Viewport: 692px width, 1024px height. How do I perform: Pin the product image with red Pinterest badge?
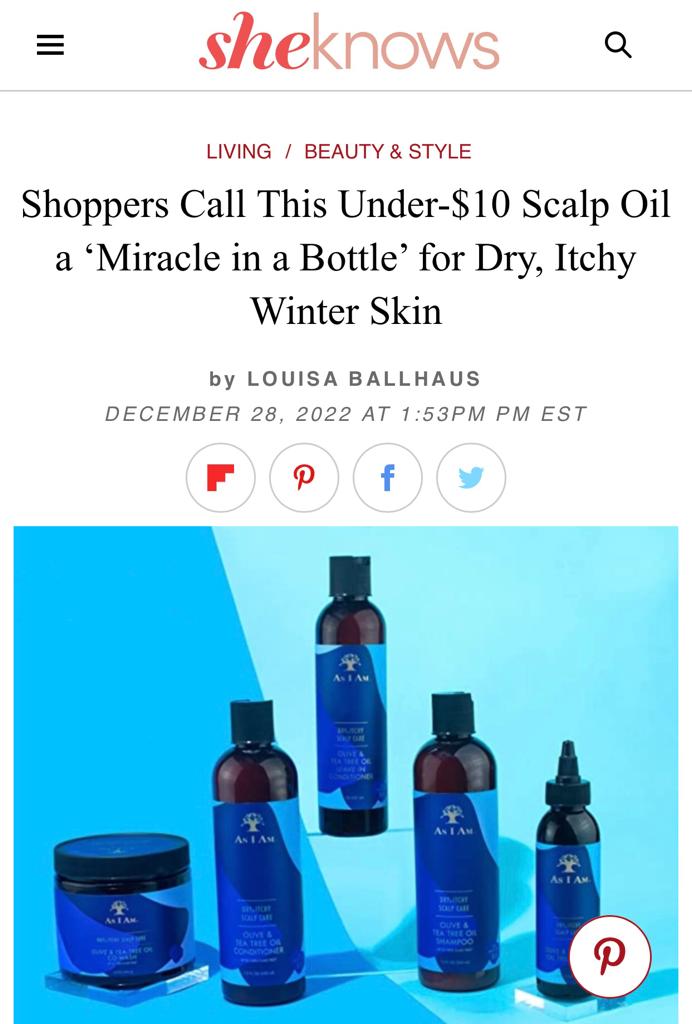tap(610, 956)
